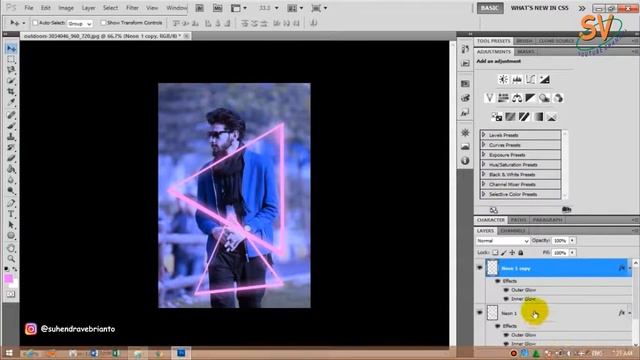Image resolution: width=640 pixels, height=360 pixels.
Task: Select the Eraser tool
Action: (x=11, y=158)
